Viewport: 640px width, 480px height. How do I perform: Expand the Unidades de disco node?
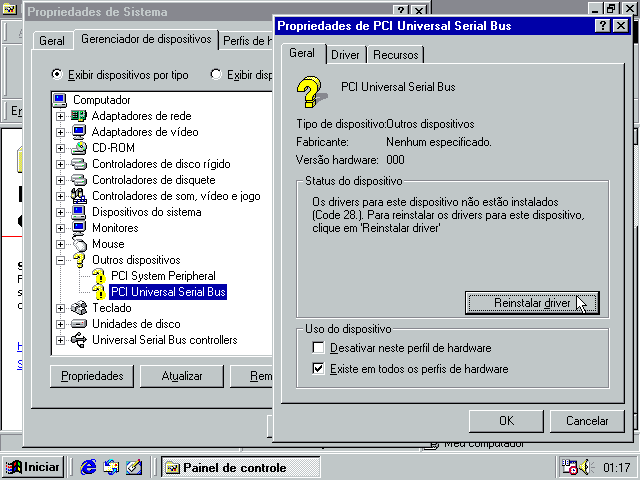tap(60, 324)
